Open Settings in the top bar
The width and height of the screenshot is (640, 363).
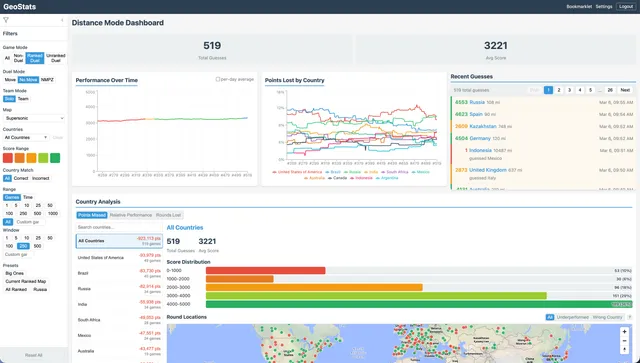[x=604, y=7]
